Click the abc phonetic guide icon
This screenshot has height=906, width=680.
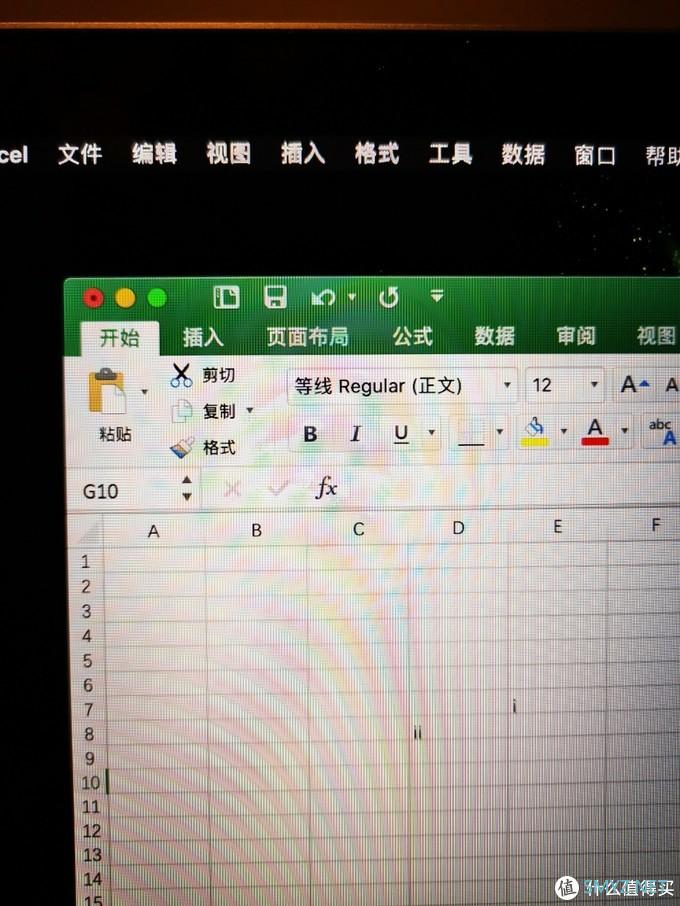coord(662,432)
